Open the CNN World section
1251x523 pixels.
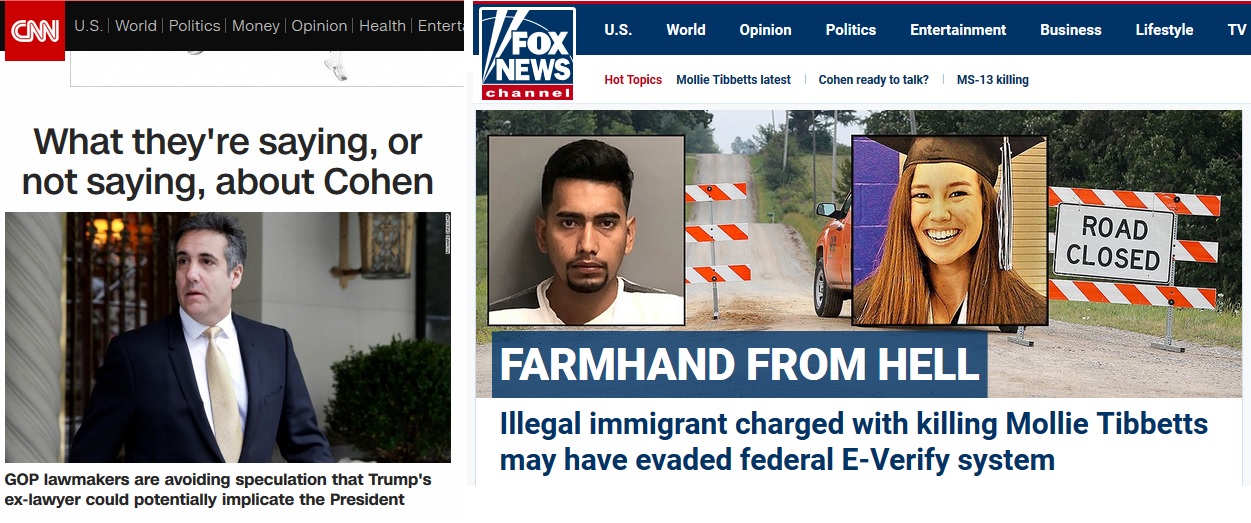[x=136, y=26]
